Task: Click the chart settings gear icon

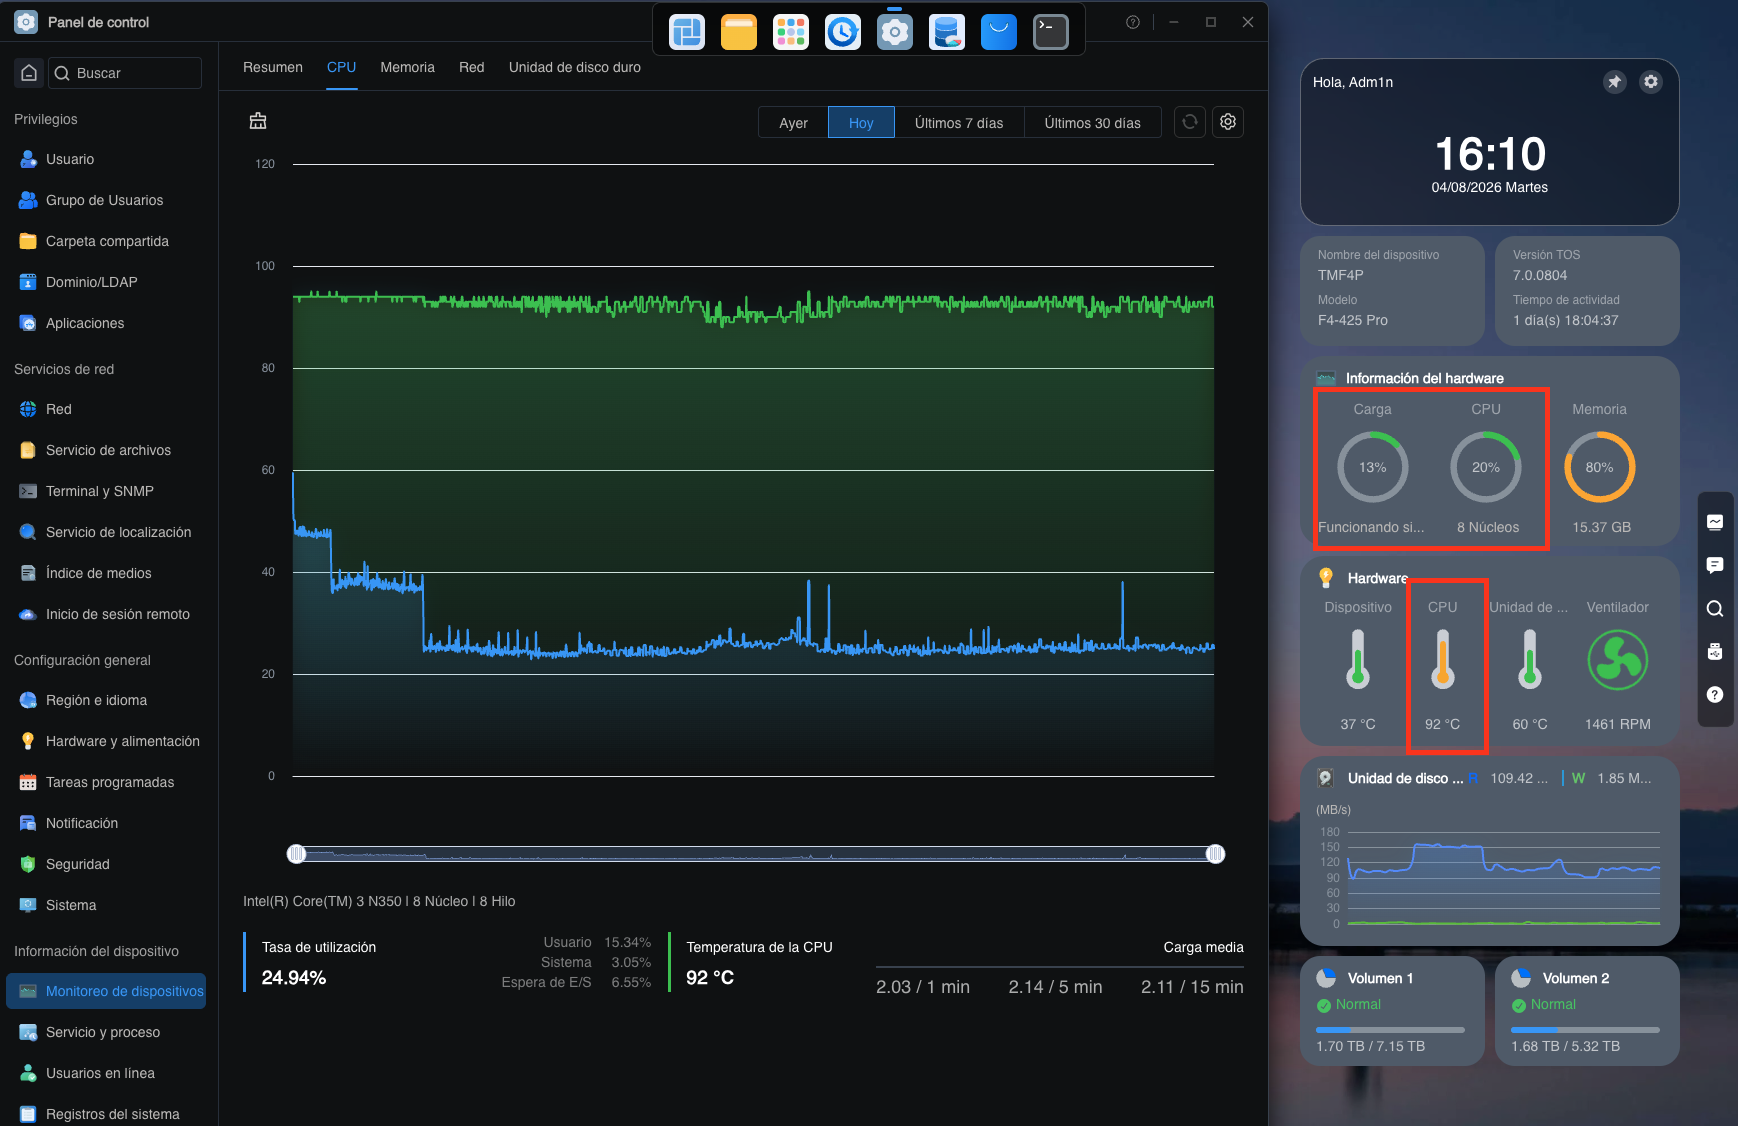Action: (1228, 122)
